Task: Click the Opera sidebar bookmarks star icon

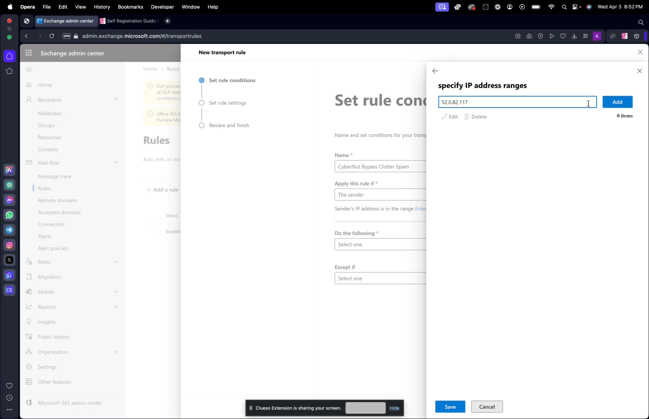Action: click(x=10, y=71)
